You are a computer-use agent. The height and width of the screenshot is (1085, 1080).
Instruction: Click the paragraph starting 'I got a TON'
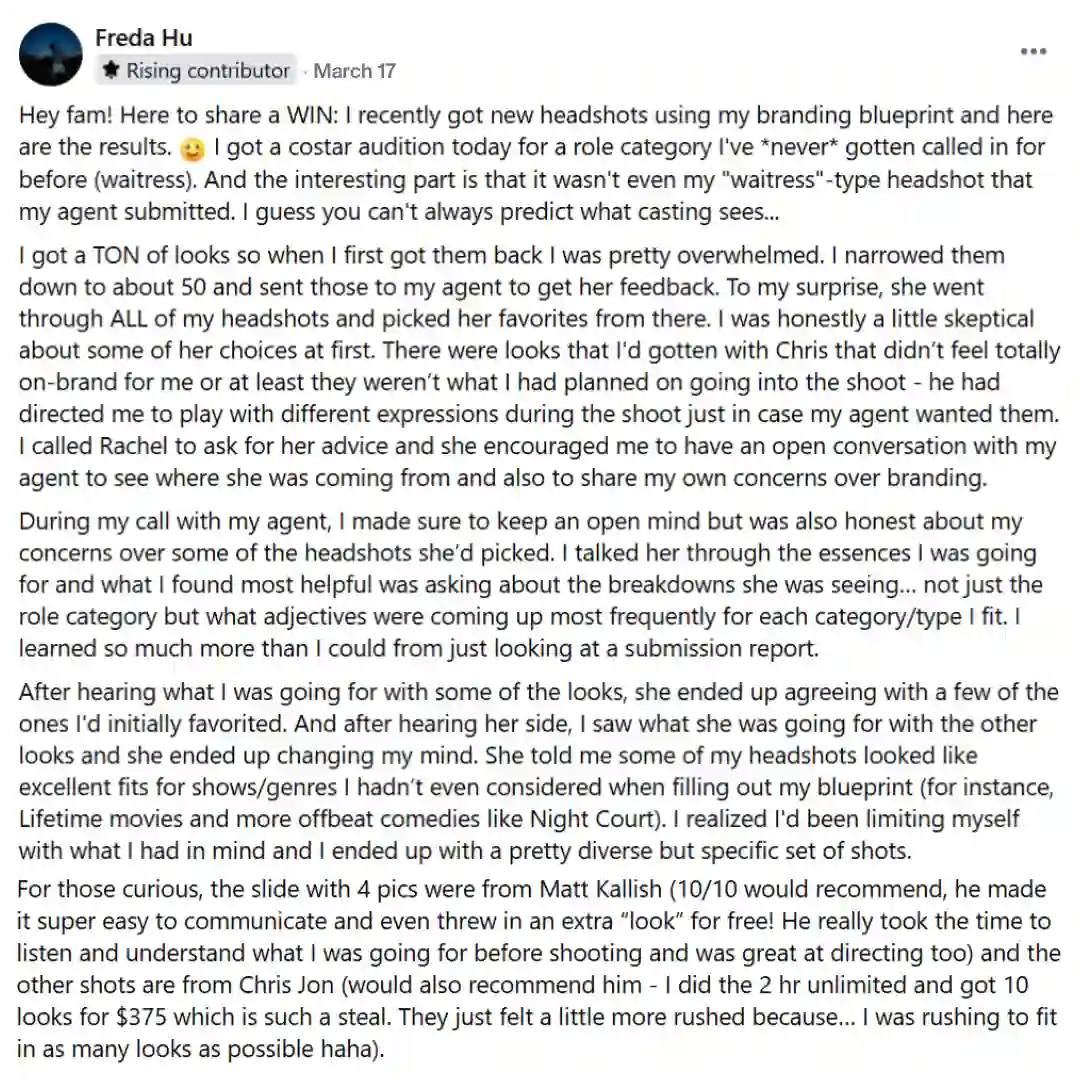pos(539,366)
